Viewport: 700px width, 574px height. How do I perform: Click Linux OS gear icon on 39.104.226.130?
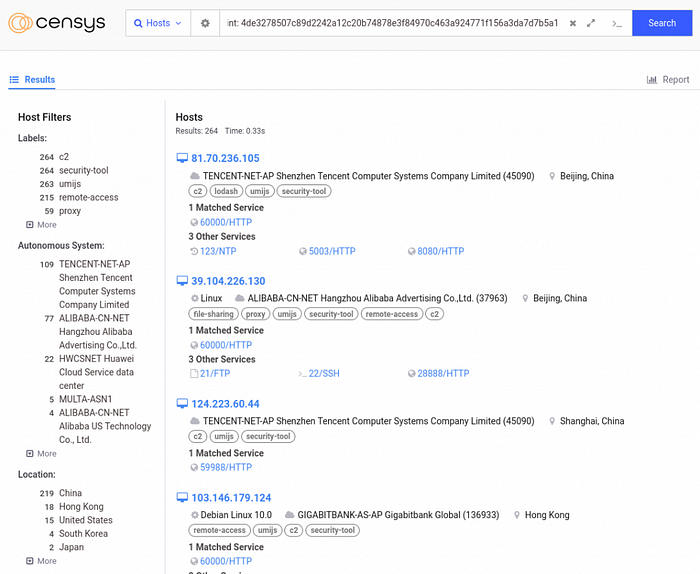pos(195,298)
